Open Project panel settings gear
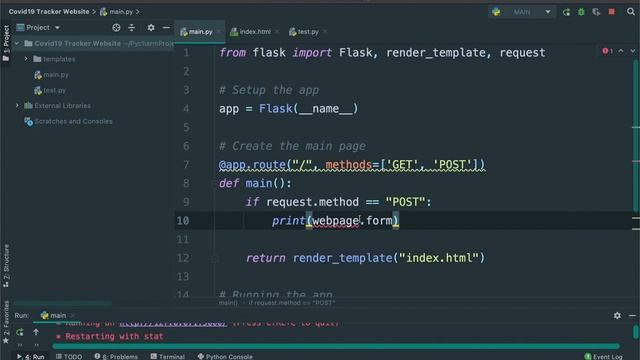 (x=151, y=27)
